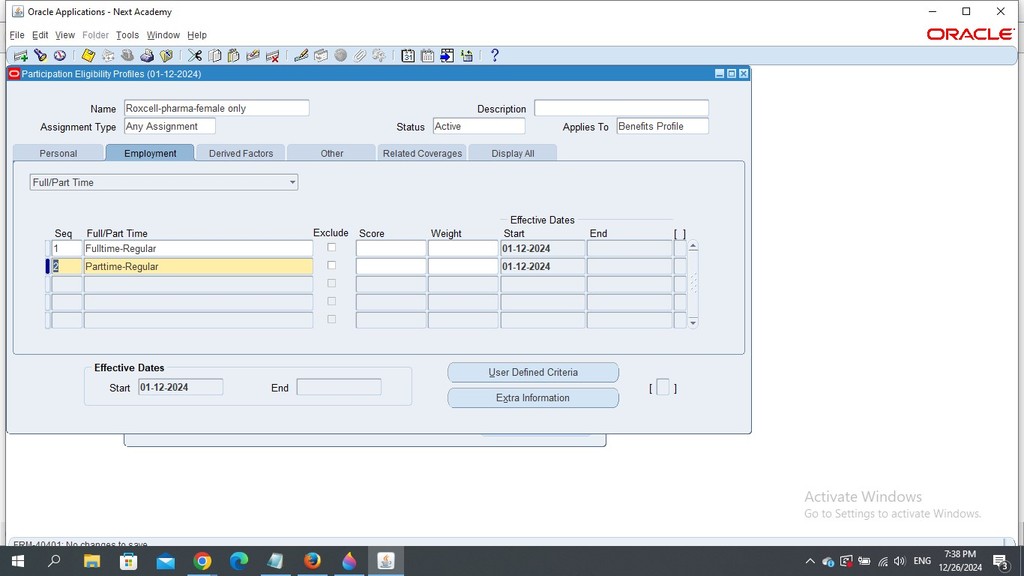1024x576 pixels.
Task: Click the Seq field with value 1
Action: tap(67, 248)
